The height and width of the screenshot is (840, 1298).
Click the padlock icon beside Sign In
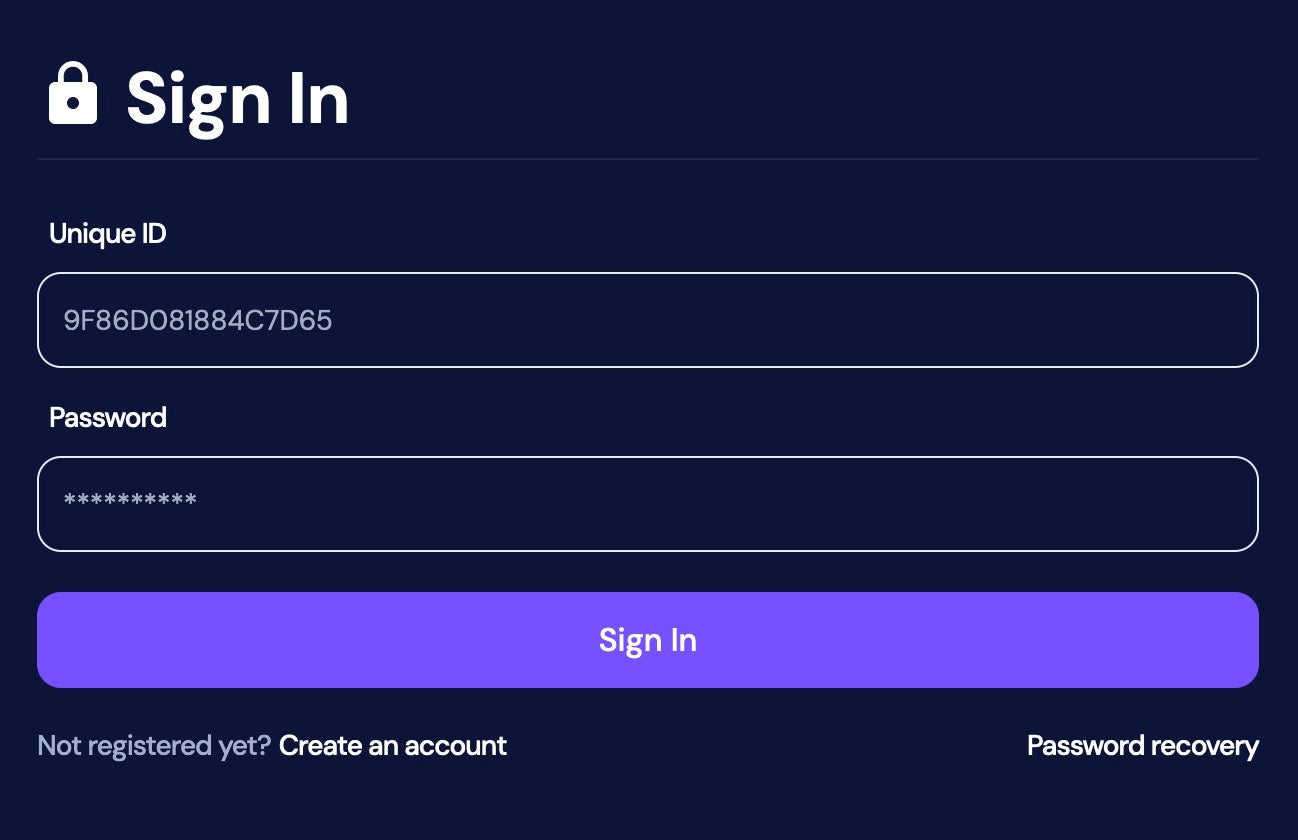point(73,94)
